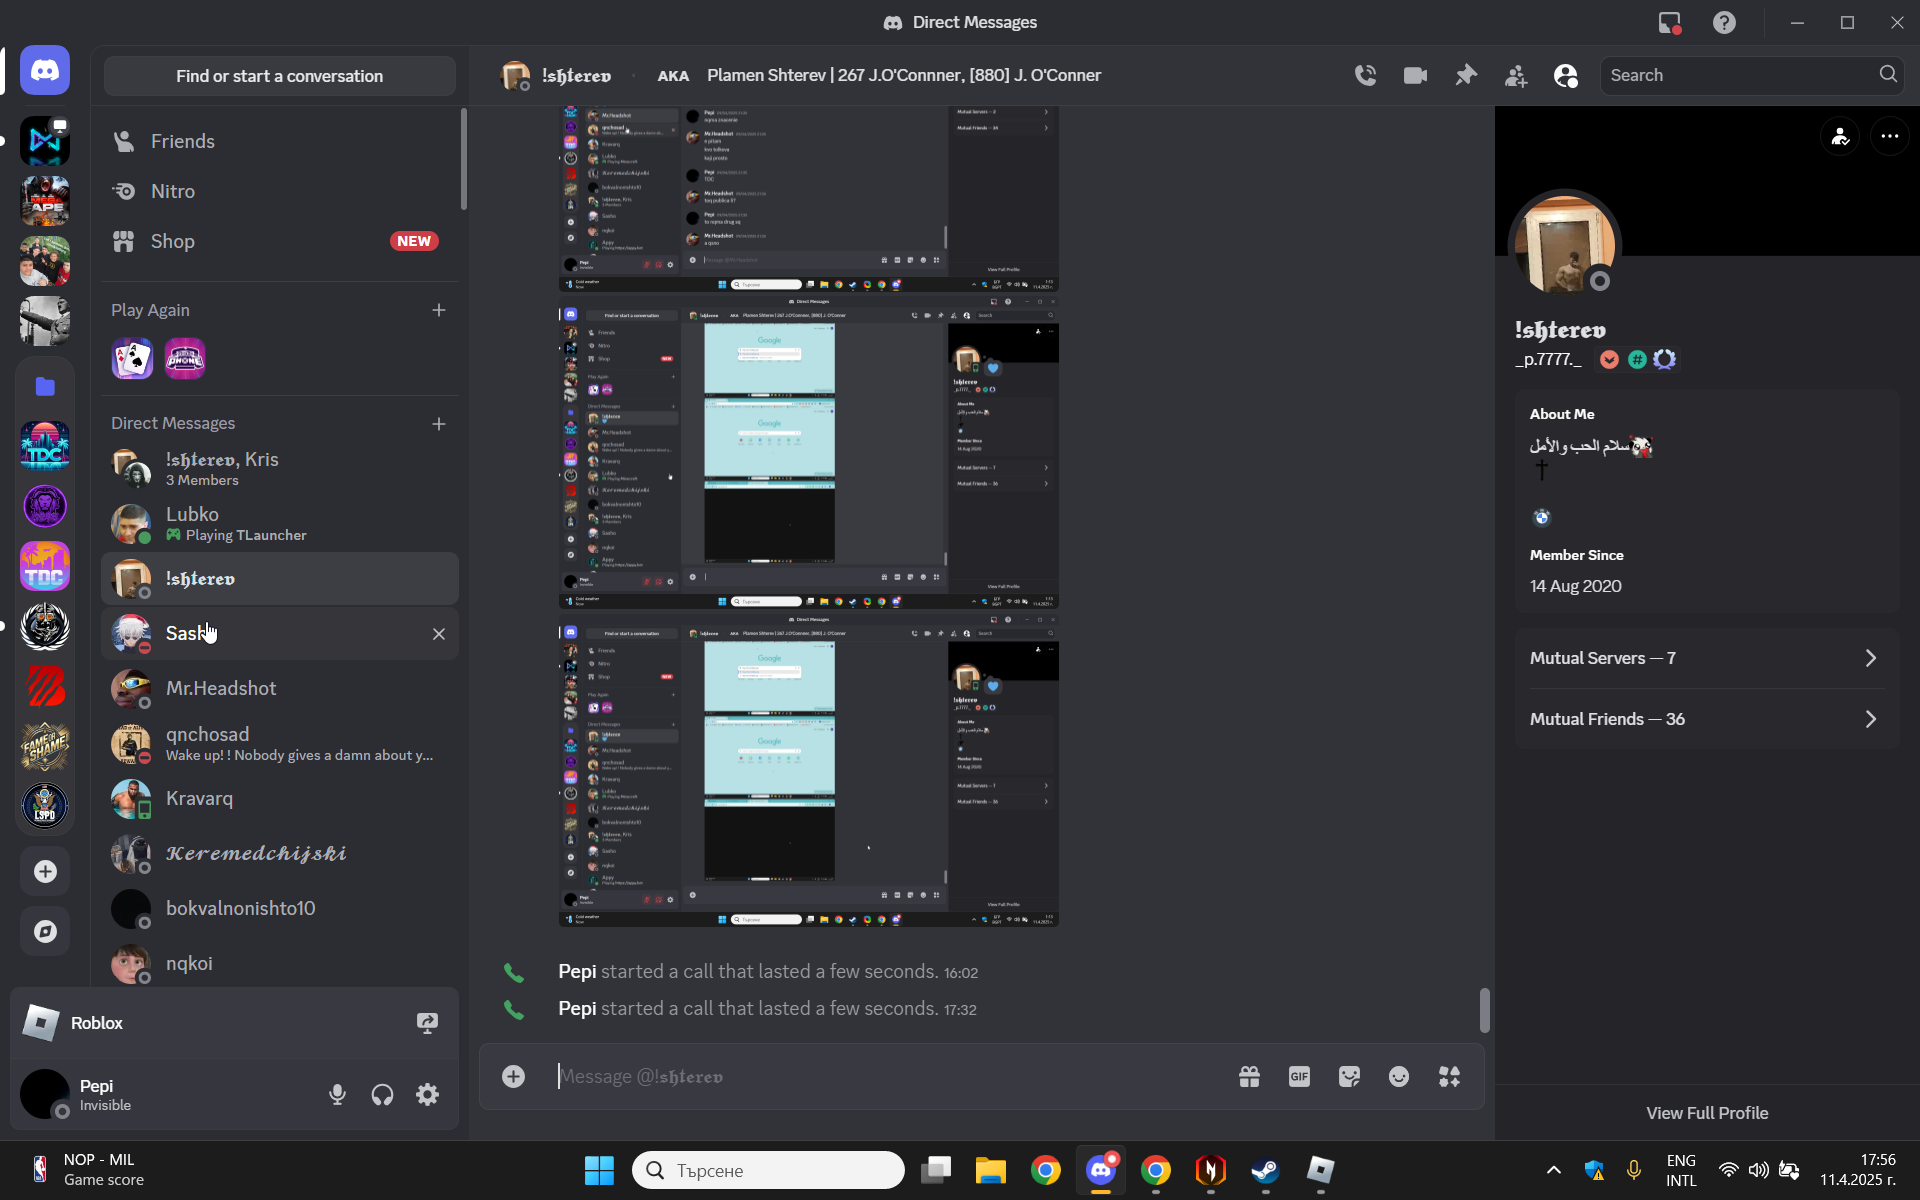
Task: Open the emoji picker
Action: pos(1399,1077)
